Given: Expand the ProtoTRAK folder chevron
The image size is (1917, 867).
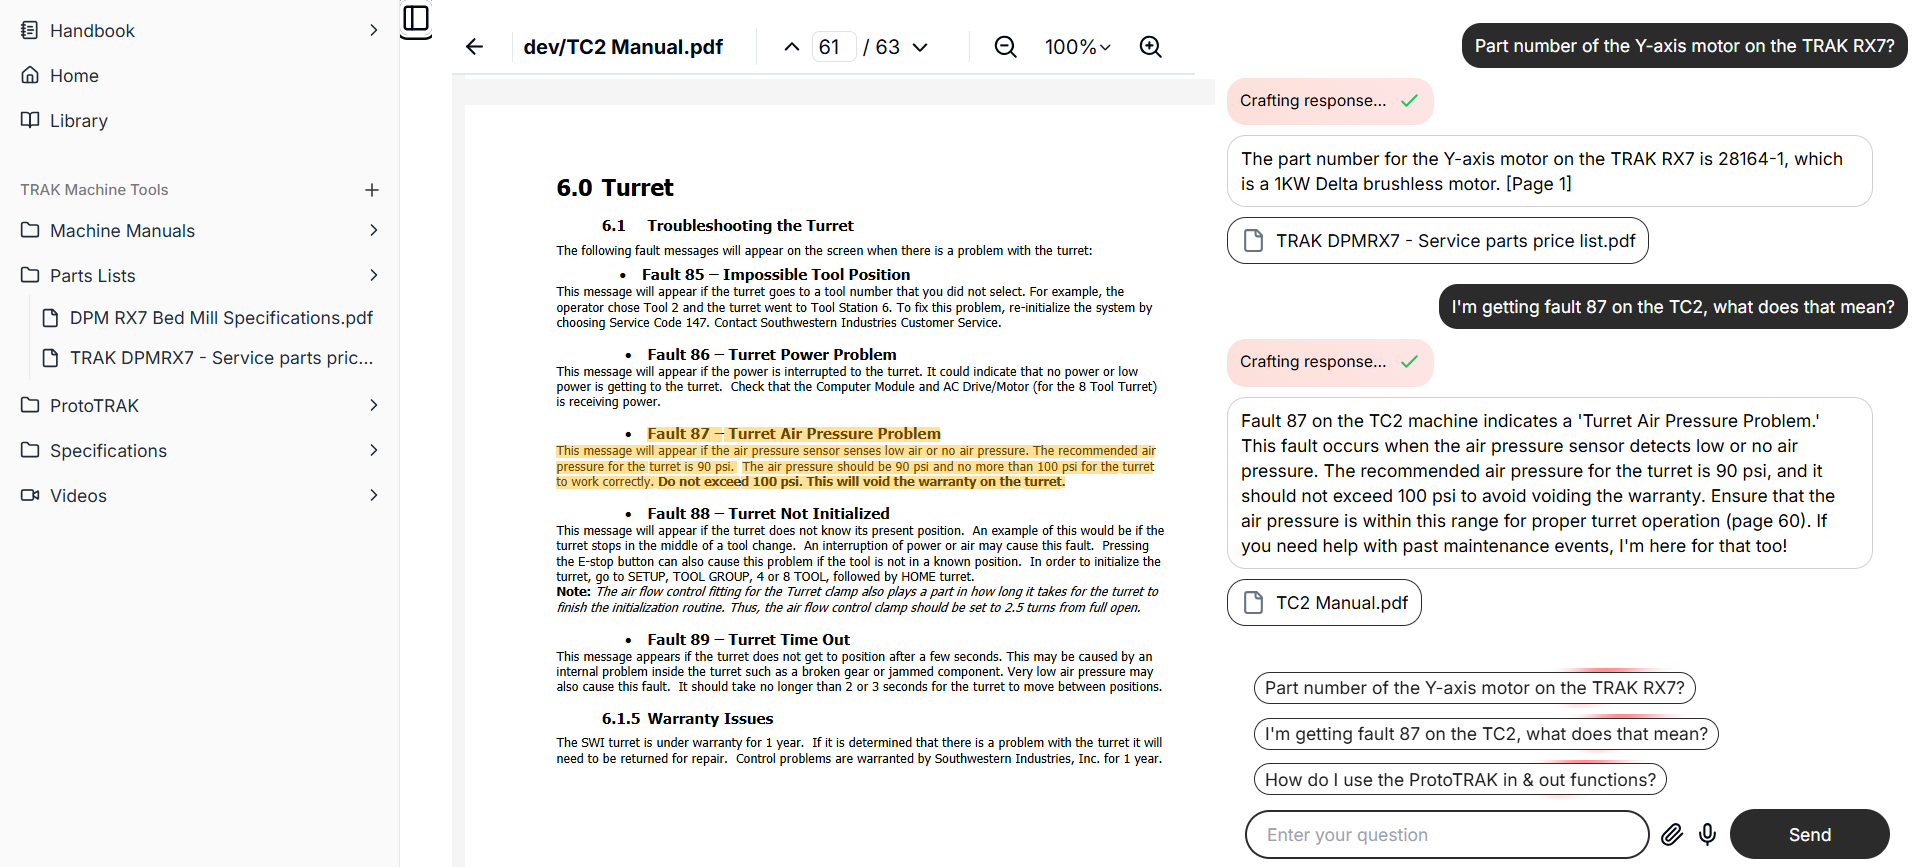Looking at the screenshot, I should coord(373,405).
